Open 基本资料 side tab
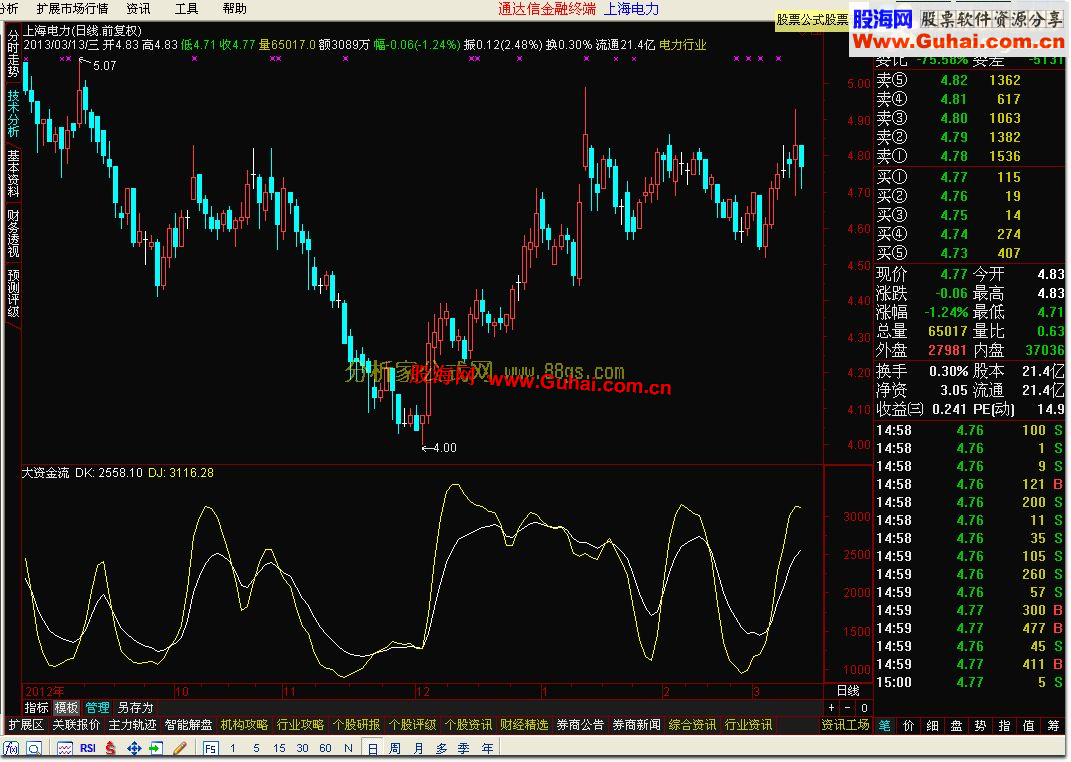This screenshot has width=1071, height=762. coord(13,173)
